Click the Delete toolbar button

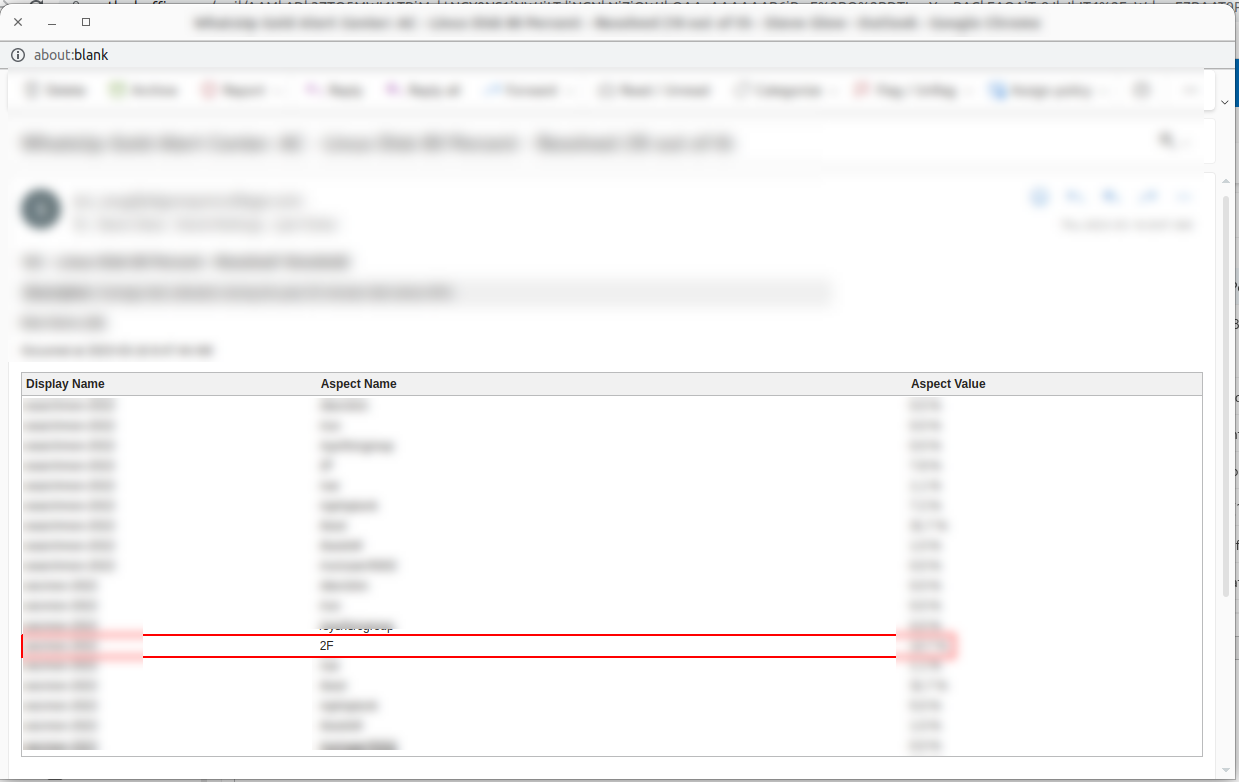click(x=56, y=90)
